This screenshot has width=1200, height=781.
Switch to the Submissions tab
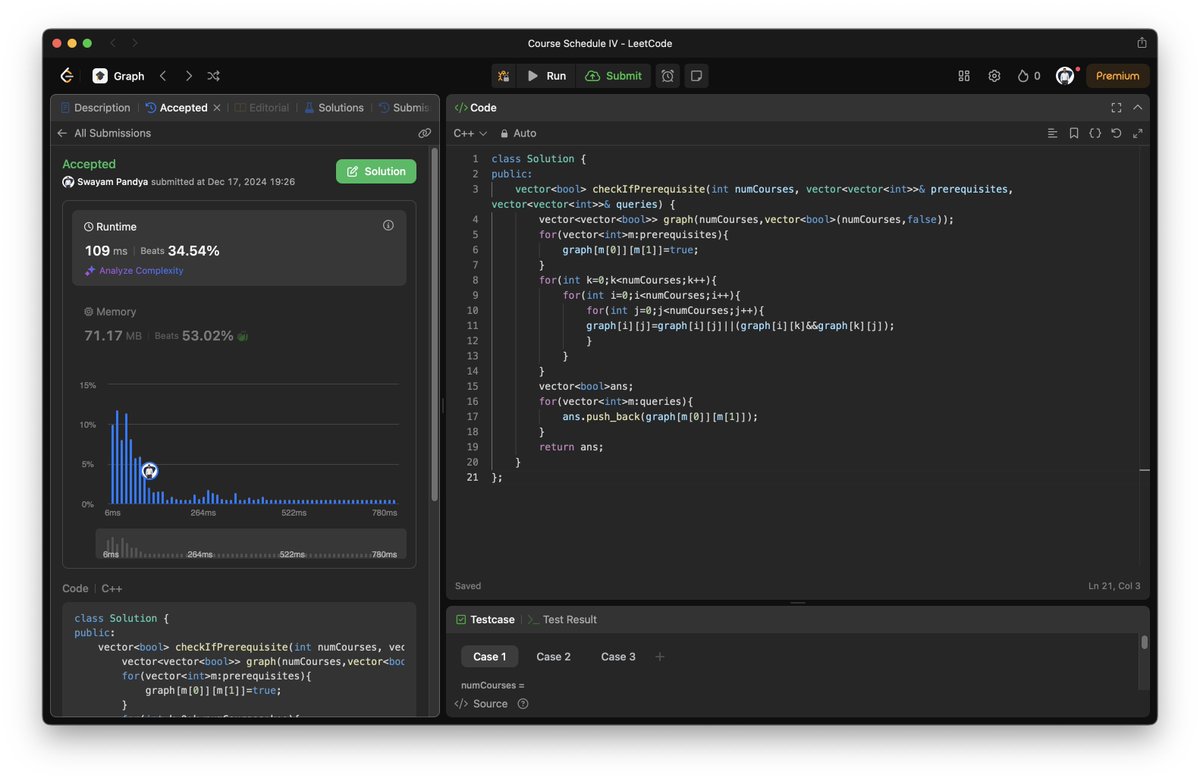click(x=404, y=108)
